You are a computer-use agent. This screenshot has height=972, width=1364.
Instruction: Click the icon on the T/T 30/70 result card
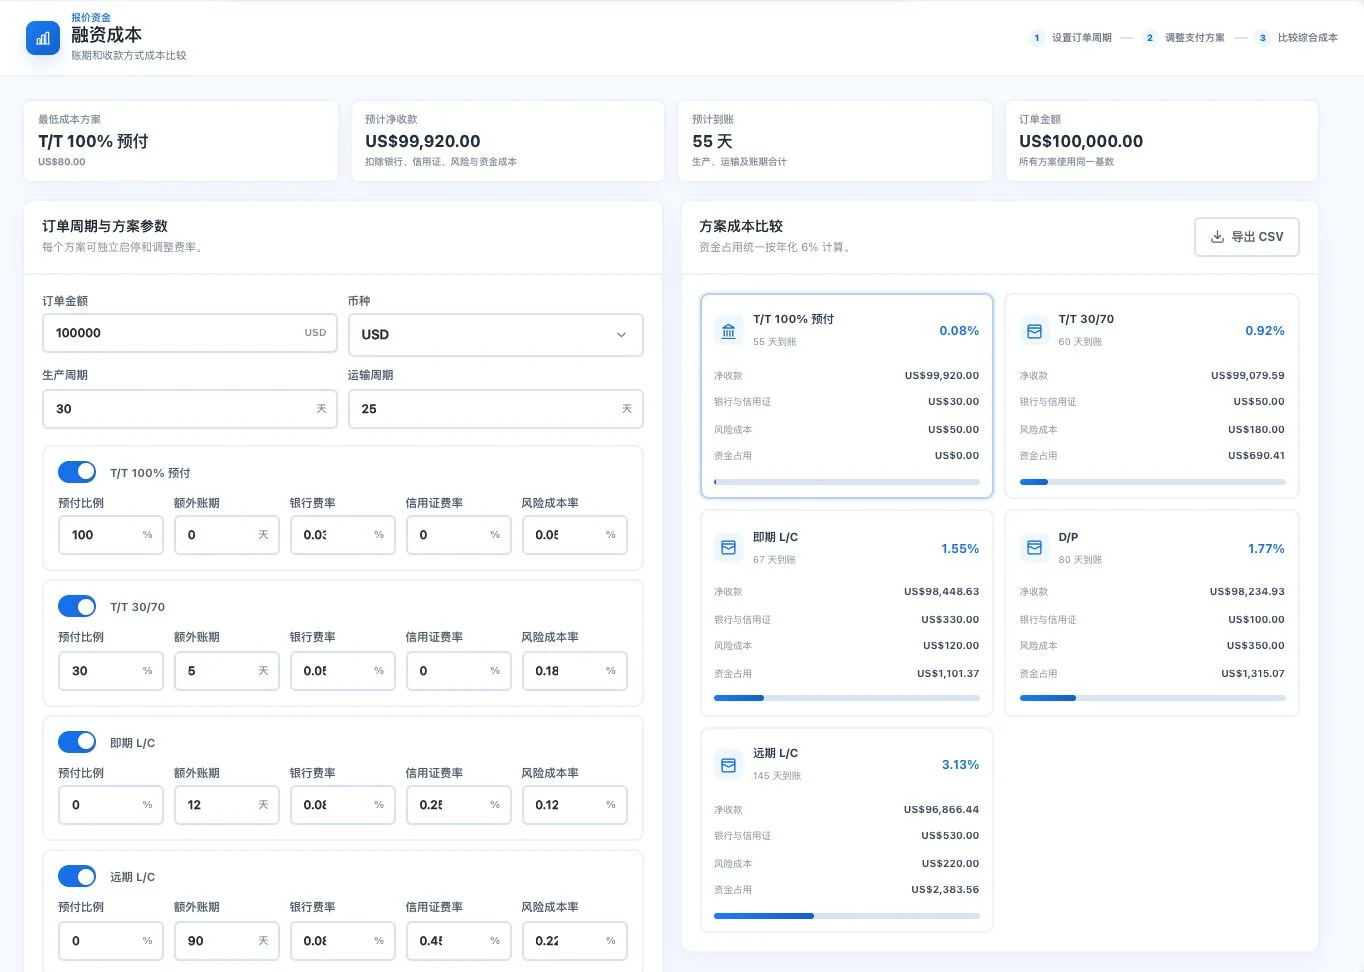click(1035, 331)
